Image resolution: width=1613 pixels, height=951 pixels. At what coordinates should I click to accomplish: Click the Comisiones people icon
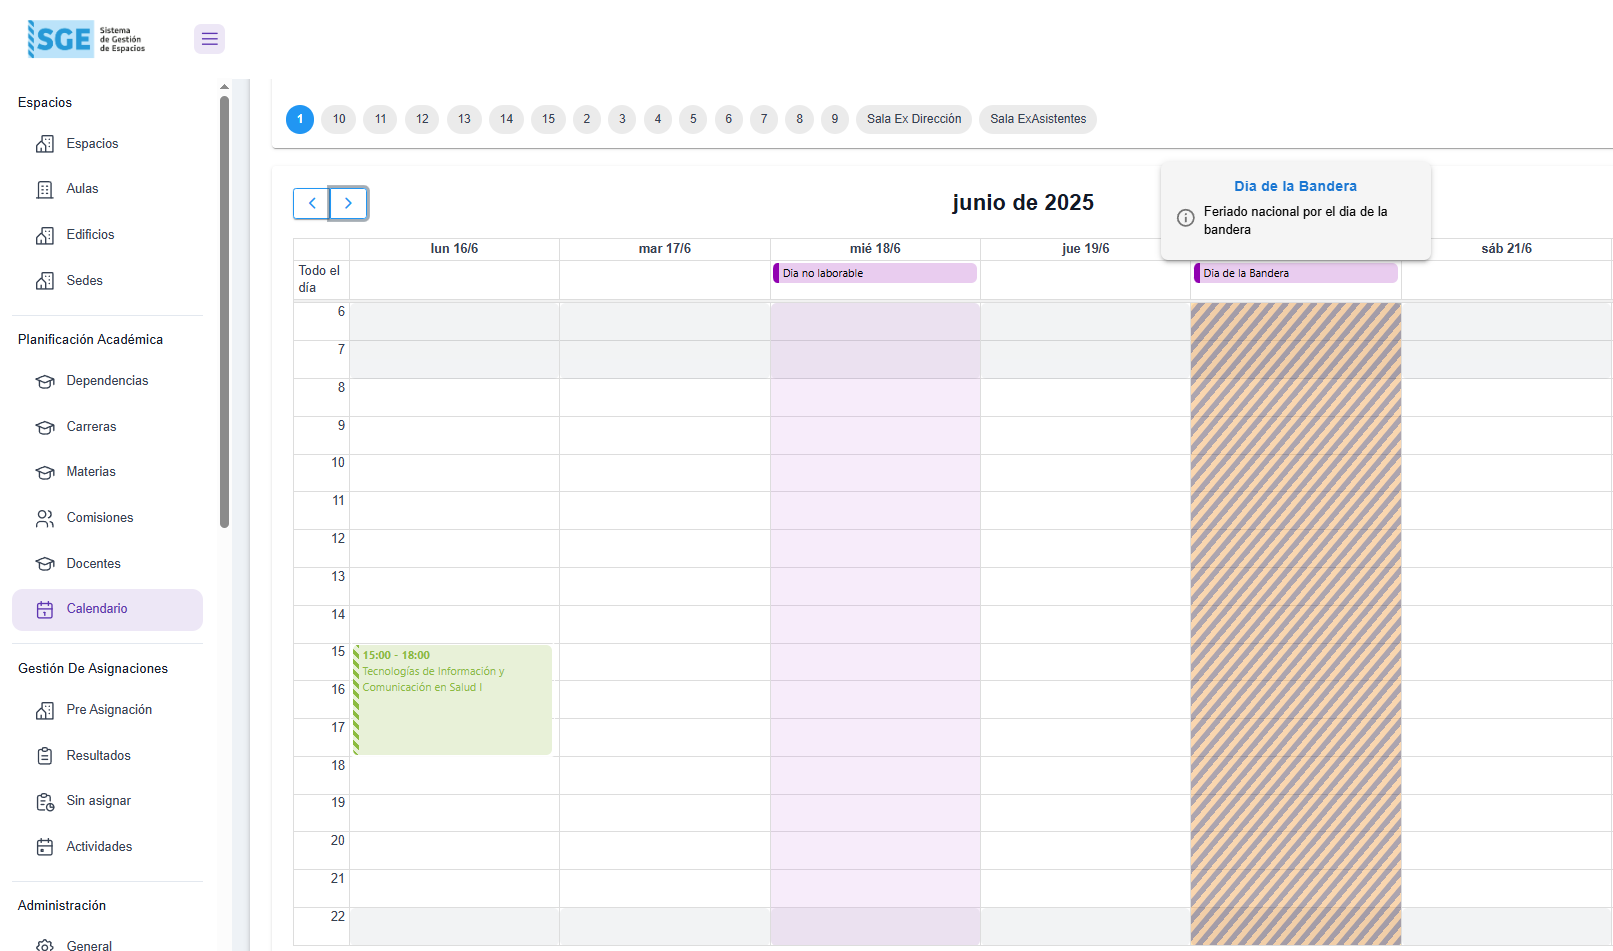[45, 518]
